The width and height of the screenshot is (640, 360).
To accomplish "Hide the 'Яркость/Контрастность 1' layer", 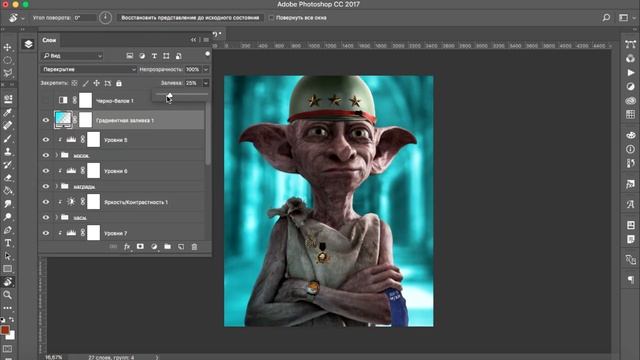I will (x=46, y=202).
